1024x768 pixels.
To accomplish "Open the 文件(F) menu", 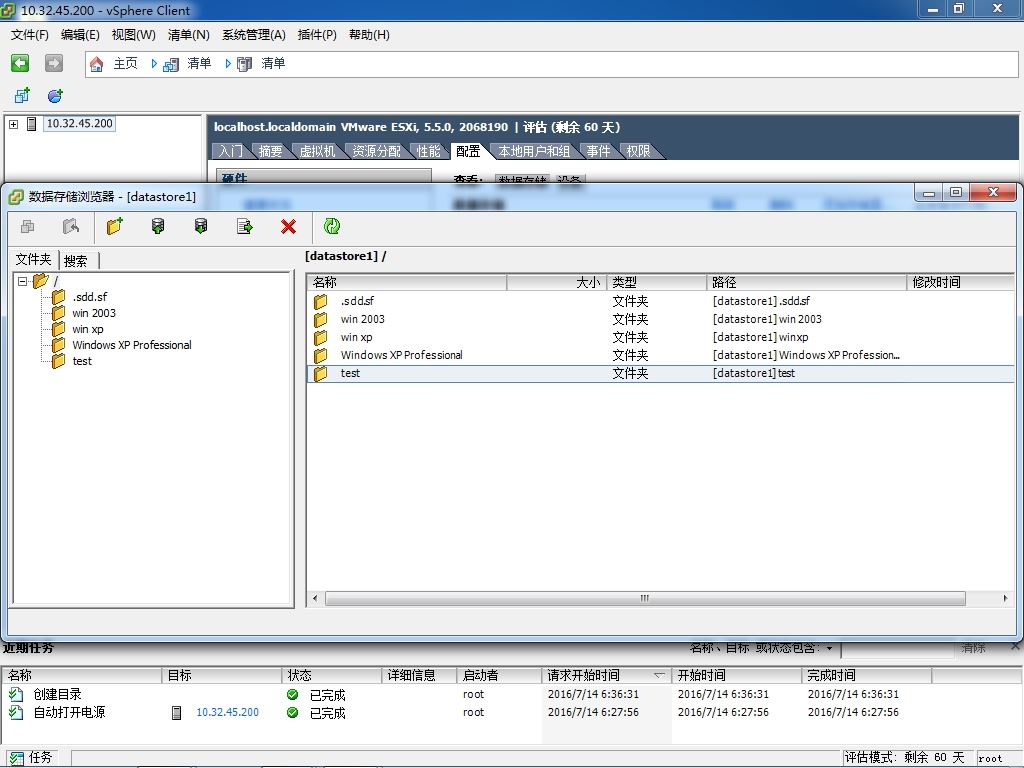I will point(29,35).
